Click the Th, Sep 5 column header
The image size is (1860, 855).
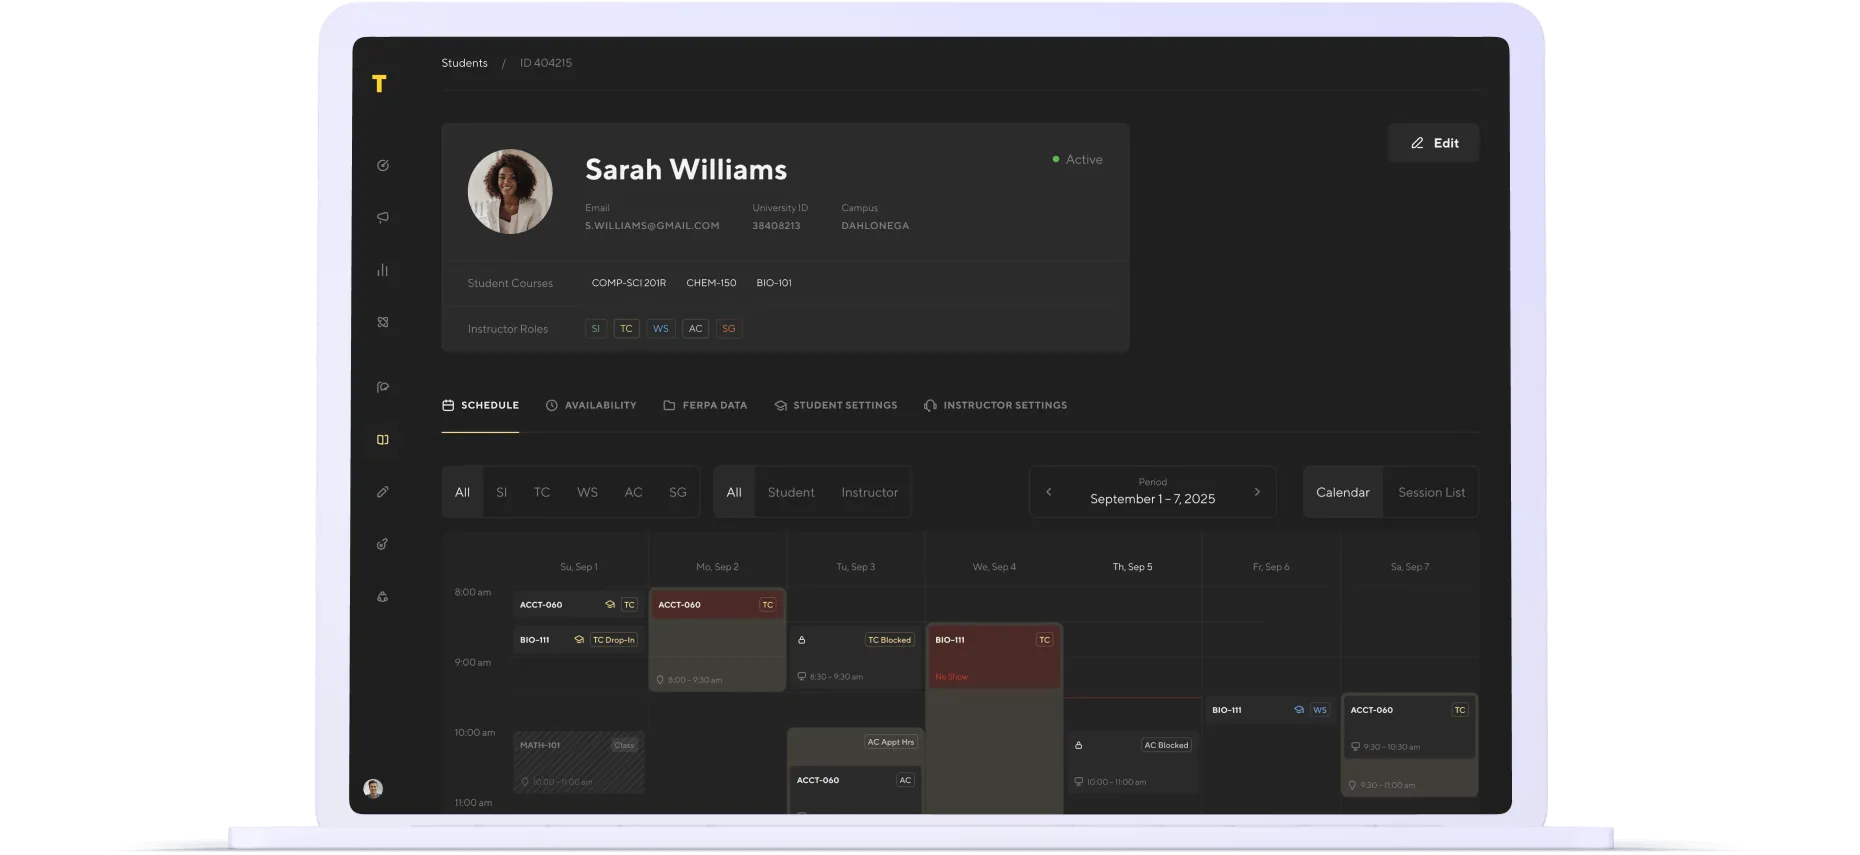[1132, 567]
